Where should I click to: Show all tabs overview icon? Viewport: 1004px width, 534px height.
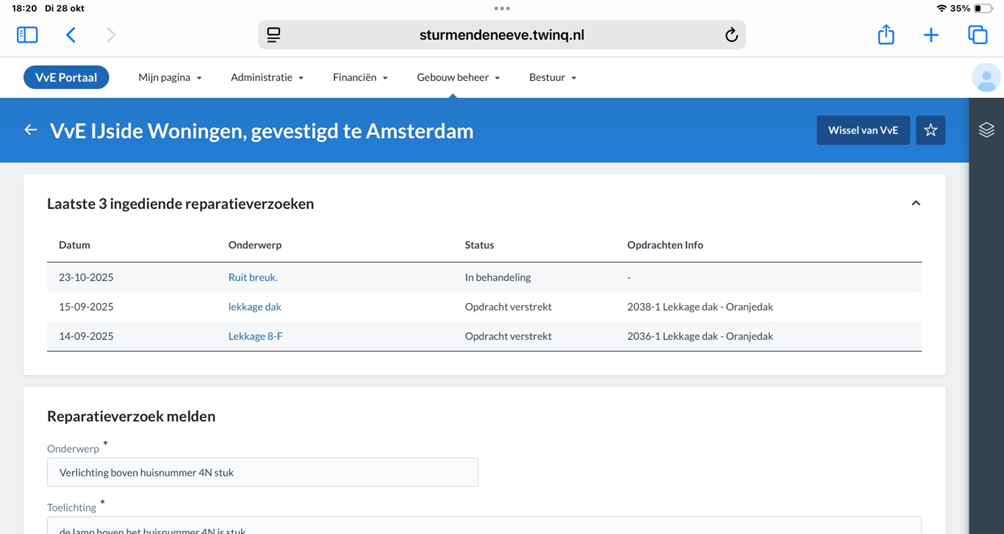pos(977,35)
